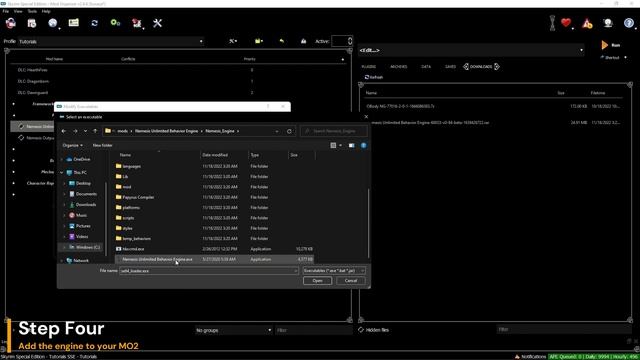This screenshot has width=640, height=360.
Task: Open the executables gears icon
Action: (x=116, y=23)
